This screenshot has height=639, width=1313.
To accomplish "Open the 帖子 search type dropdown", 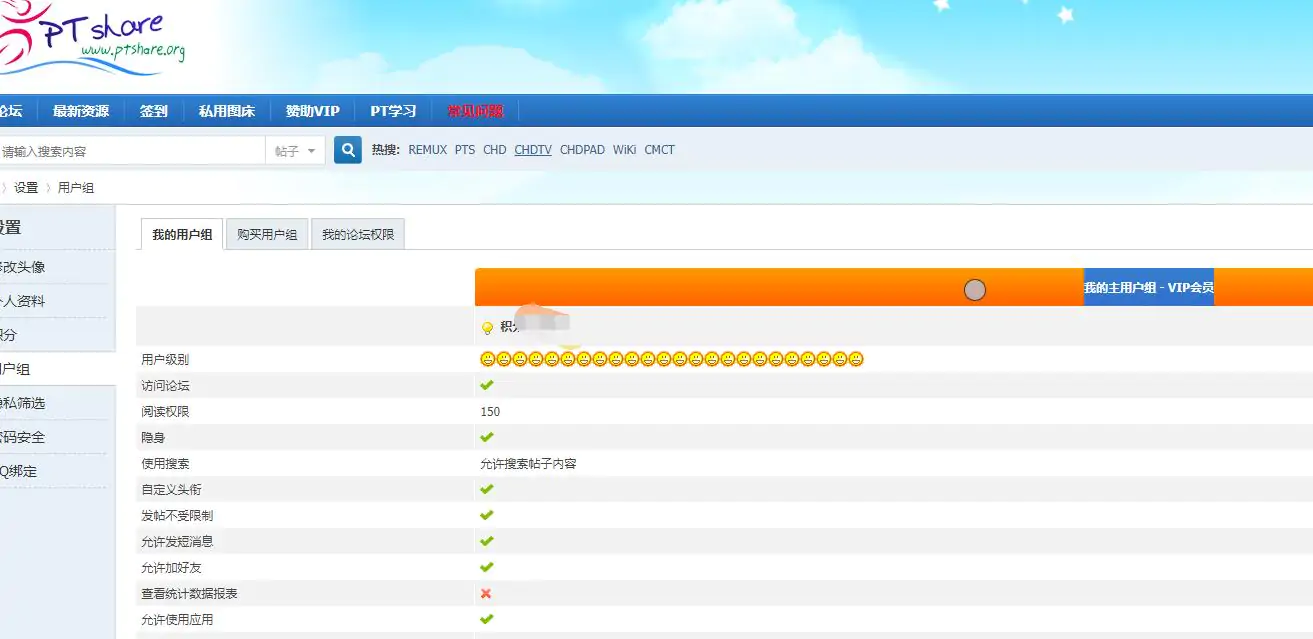I will [x=295, y=151].
